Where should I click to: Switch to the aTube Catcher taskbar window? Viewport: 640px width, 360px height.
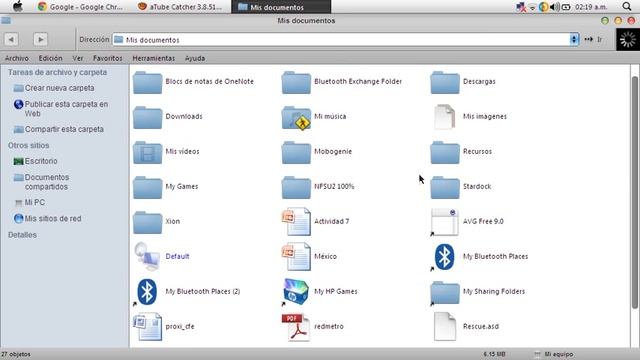(x=180, y=7)
